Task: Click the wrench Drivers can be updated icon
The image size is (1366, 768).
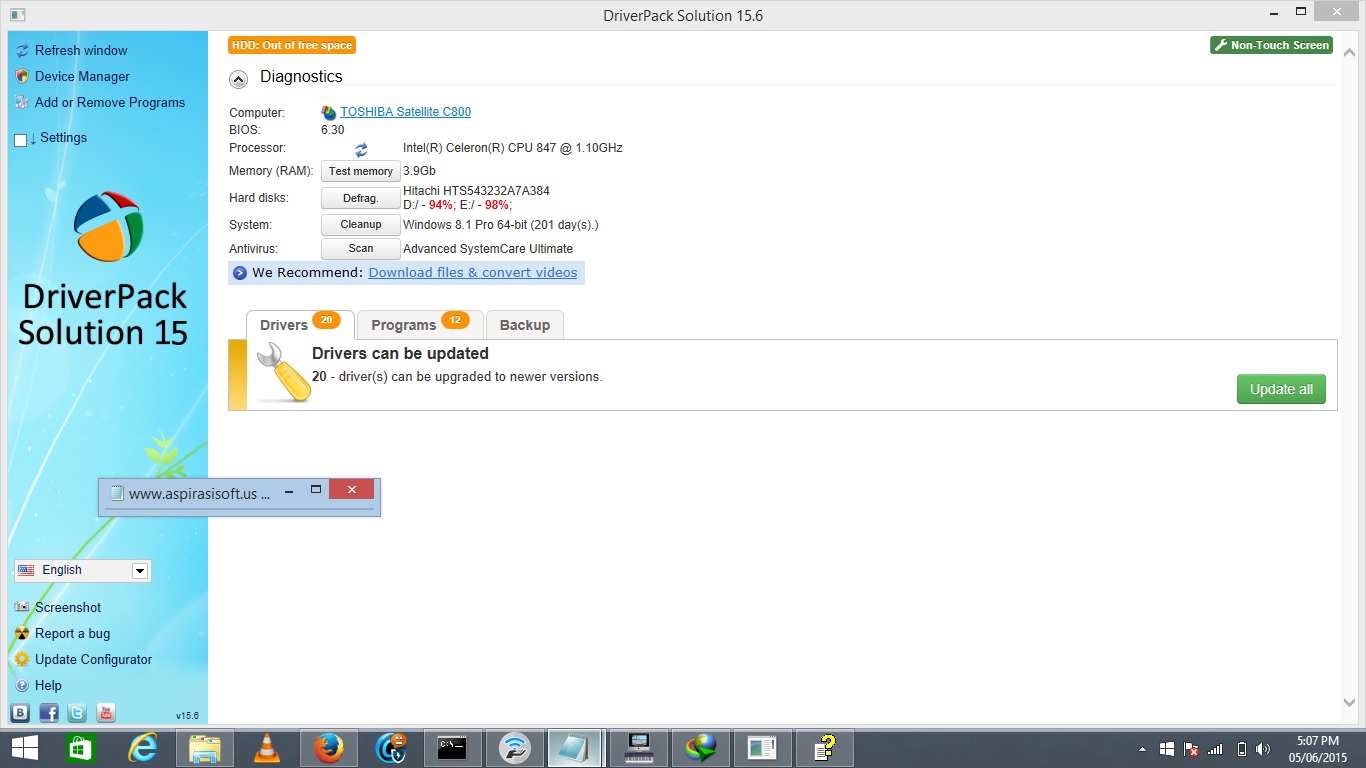Action: [282, 373]
